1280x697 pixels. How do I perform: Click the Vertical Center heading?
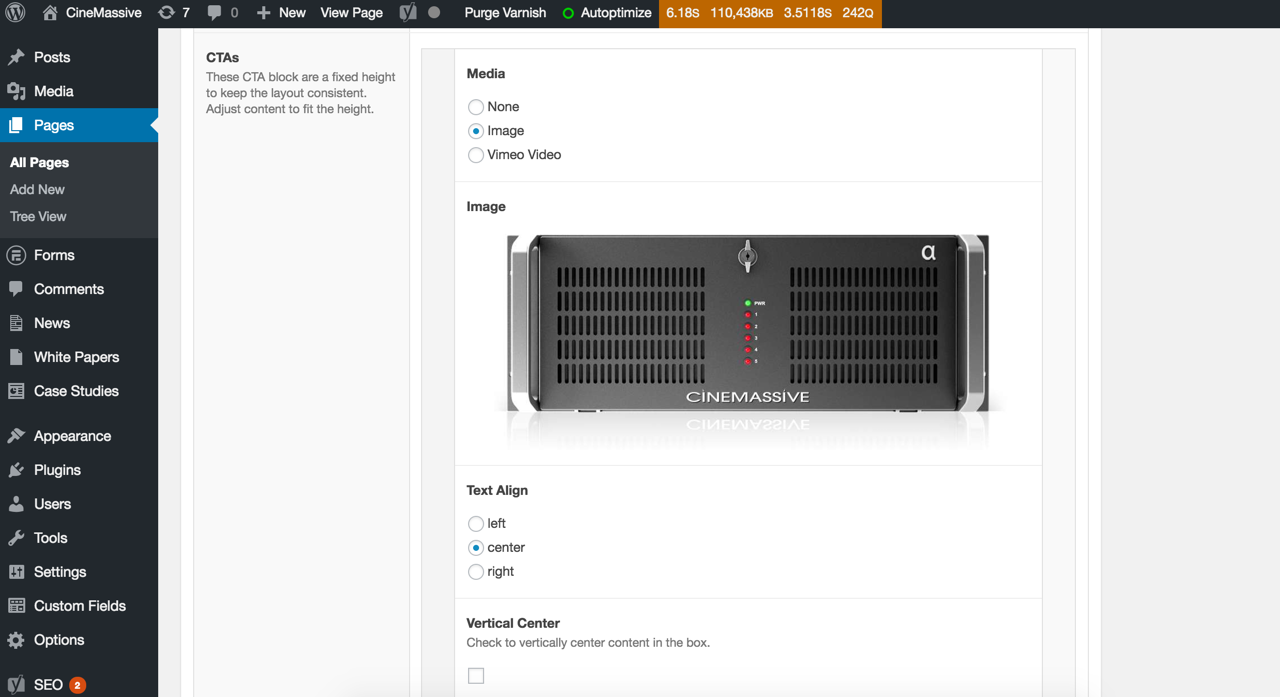513,623
